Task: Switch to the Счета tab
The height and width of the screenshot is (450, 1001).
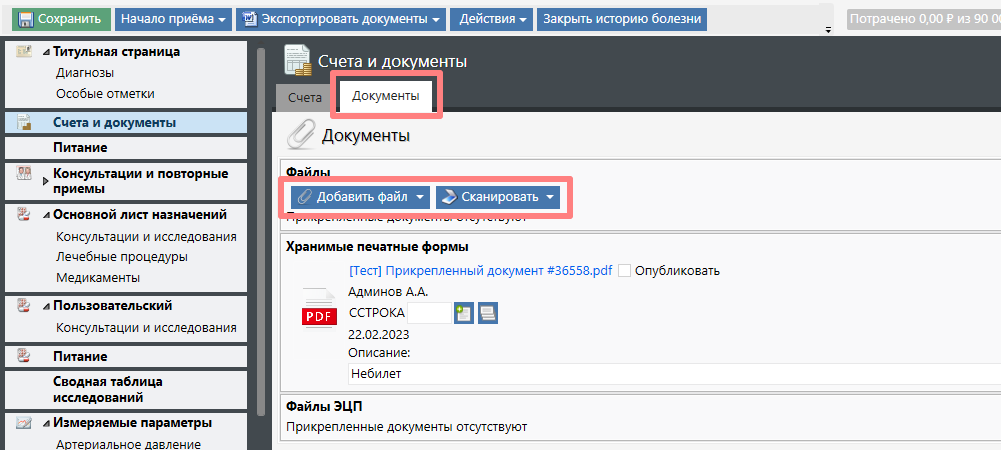Action: (x=304, y=98)
